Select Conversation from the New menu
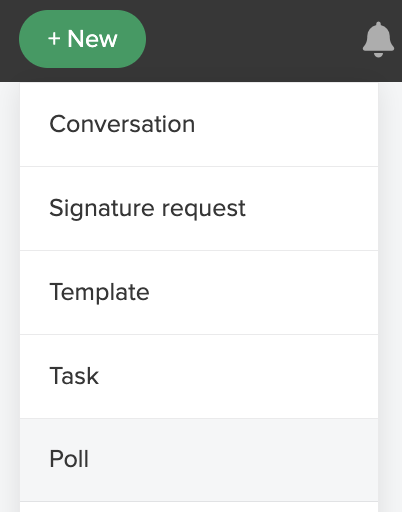The width and height of the screenshot is (402, 512). click(x=199, y=124)
